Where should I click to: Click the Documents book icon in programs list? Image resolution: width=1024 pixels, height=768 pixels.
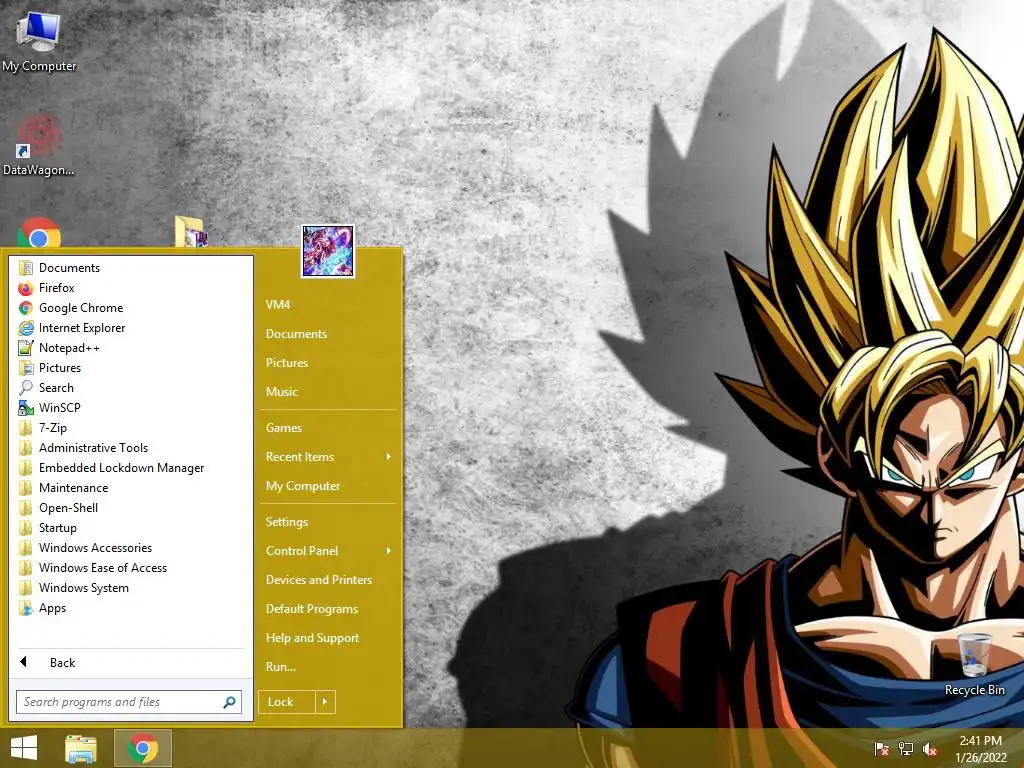coord(25,268)
